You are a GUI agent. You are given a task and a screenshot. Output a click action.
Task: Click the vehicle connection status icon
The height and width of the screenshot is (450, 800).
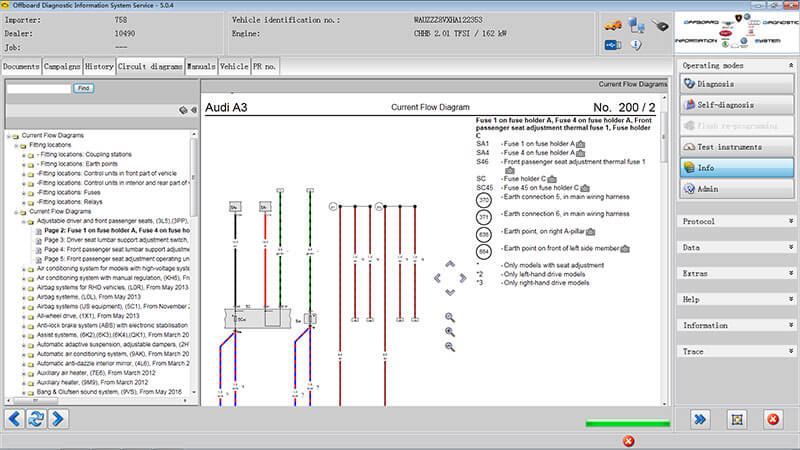pyautogui.click(x=613, y=25)
